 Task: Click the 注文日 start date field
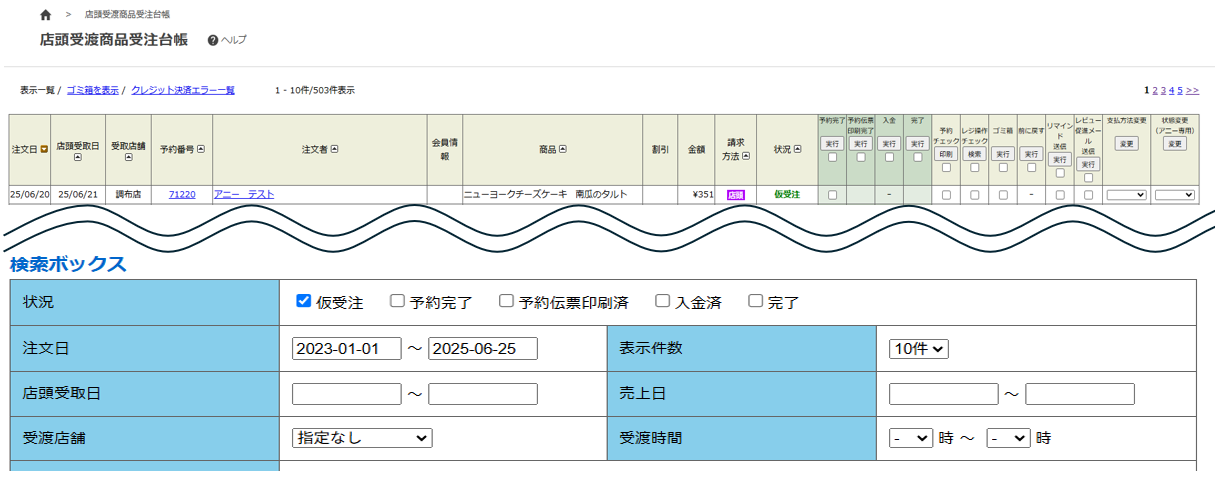tap(346, 349)
